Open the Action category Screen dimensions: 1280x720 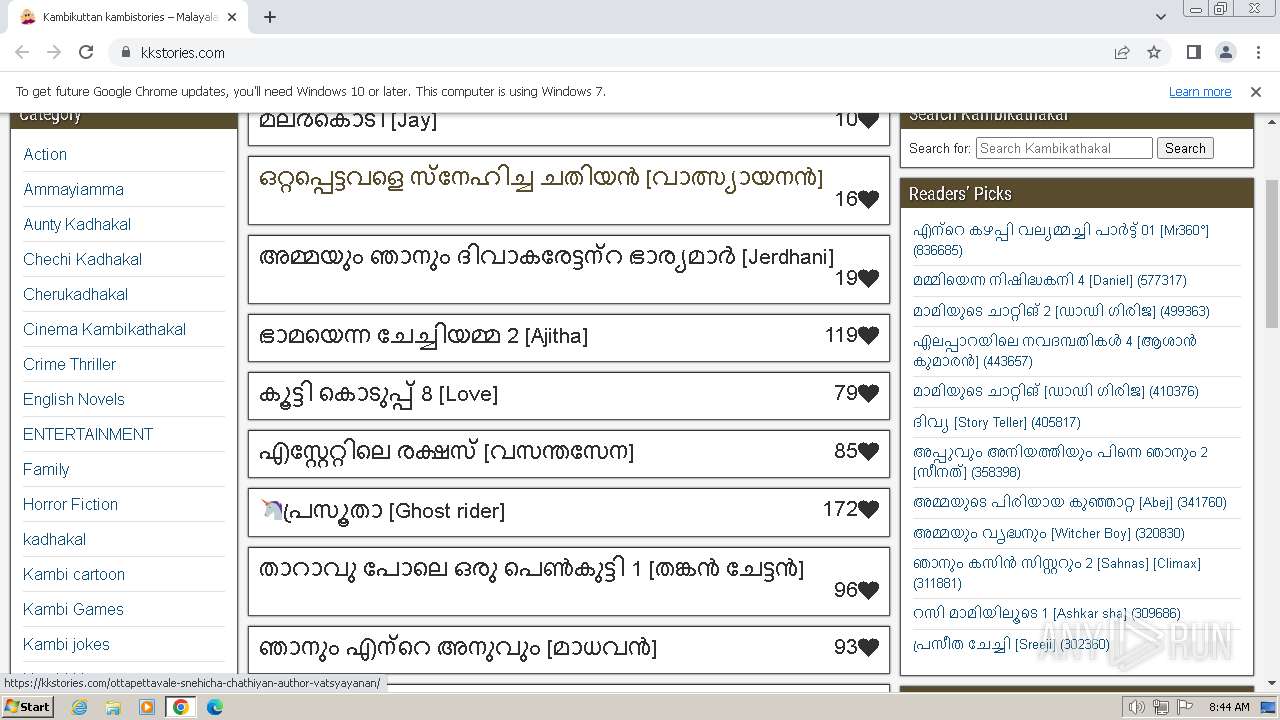pyautogui.click(x=45, y=154)
